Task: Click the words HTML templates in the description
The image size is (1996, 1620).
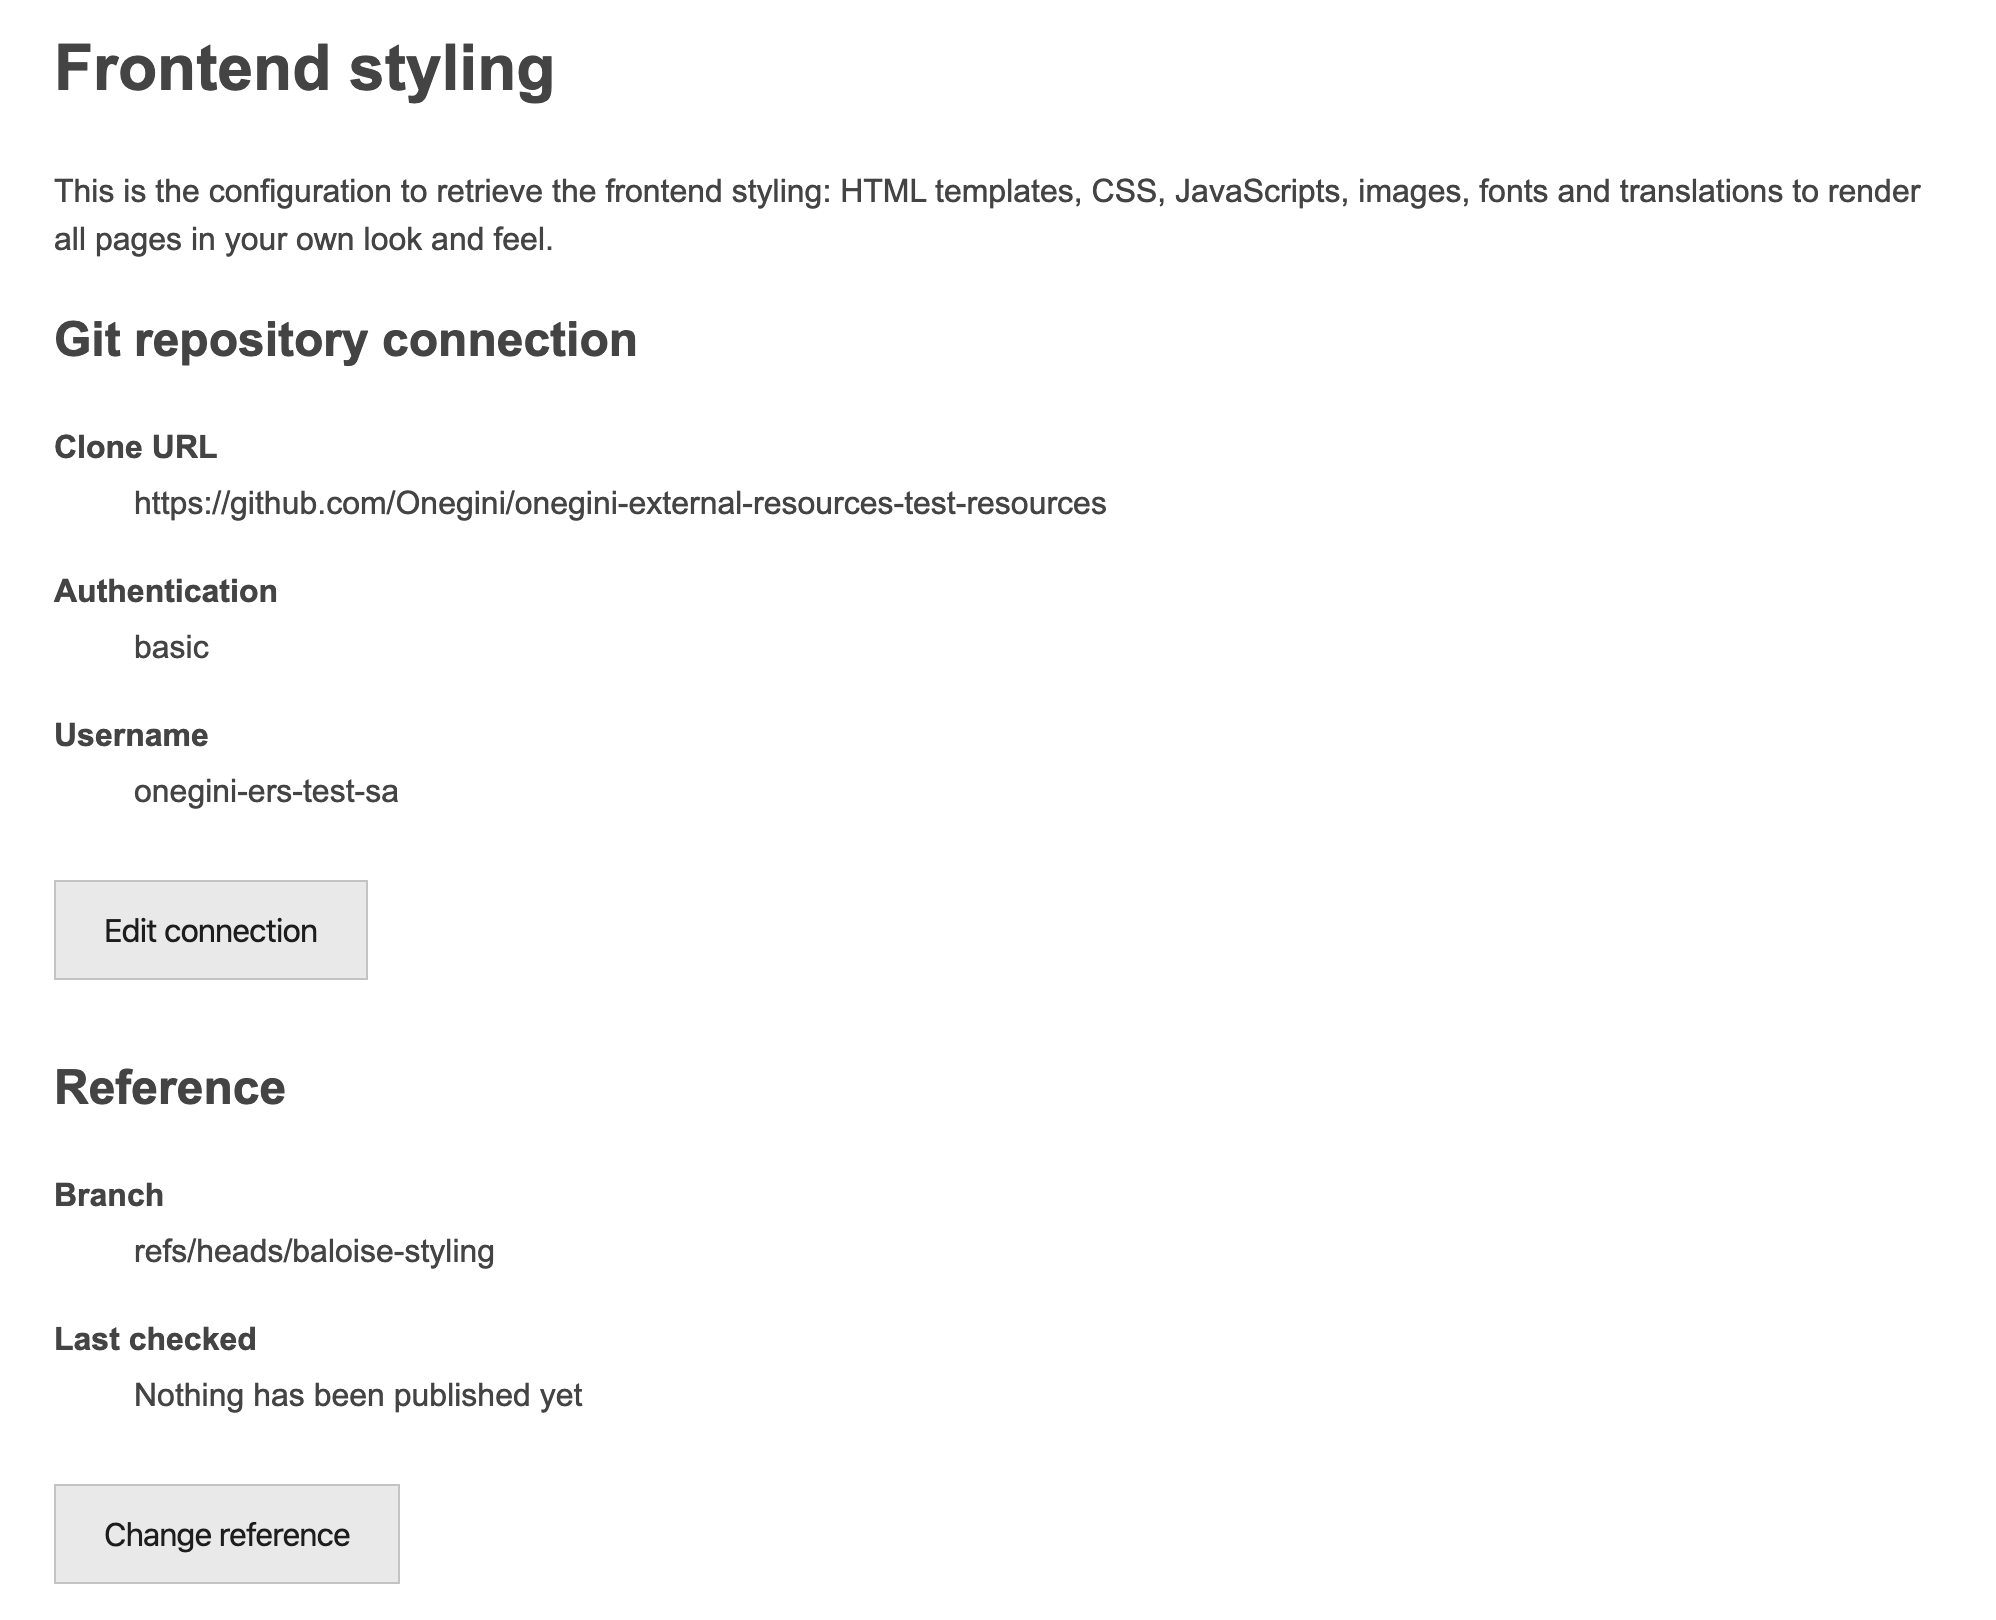Action: pos(957,191)
